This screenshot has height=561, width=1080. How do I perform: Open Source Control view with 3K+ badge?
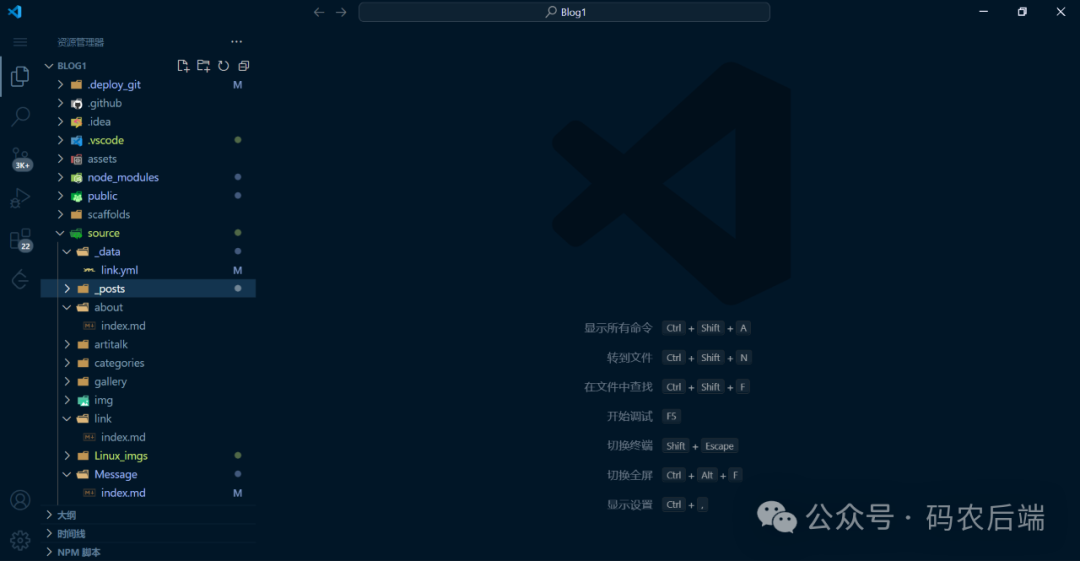pos(21,159)
